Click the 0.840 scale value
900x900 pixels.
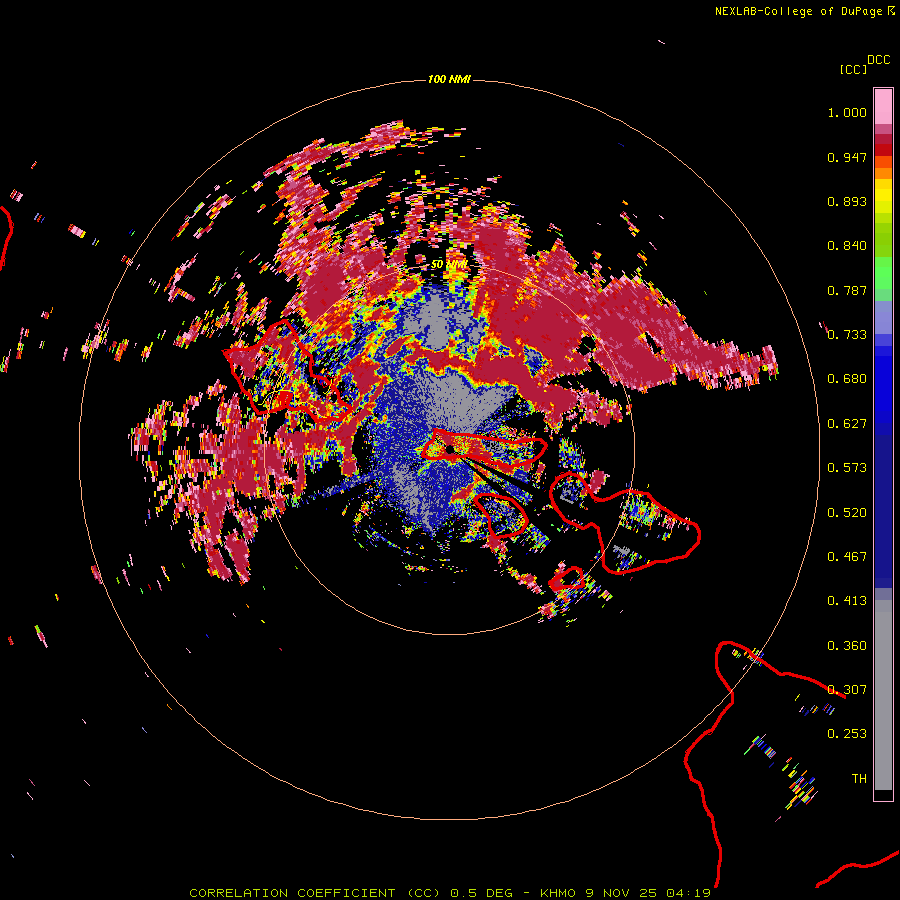(847, 246)
